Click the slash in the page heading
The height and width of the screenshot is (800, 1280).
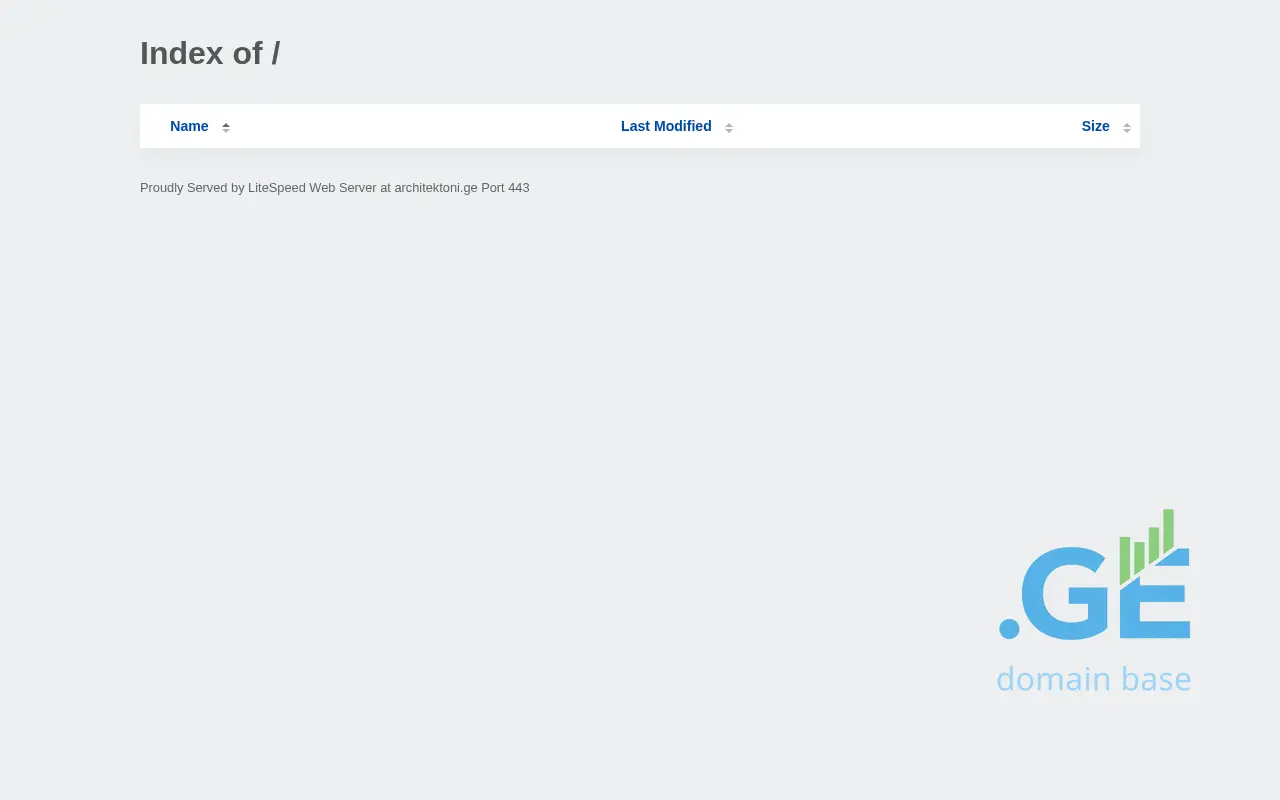[x=275, y=53]
